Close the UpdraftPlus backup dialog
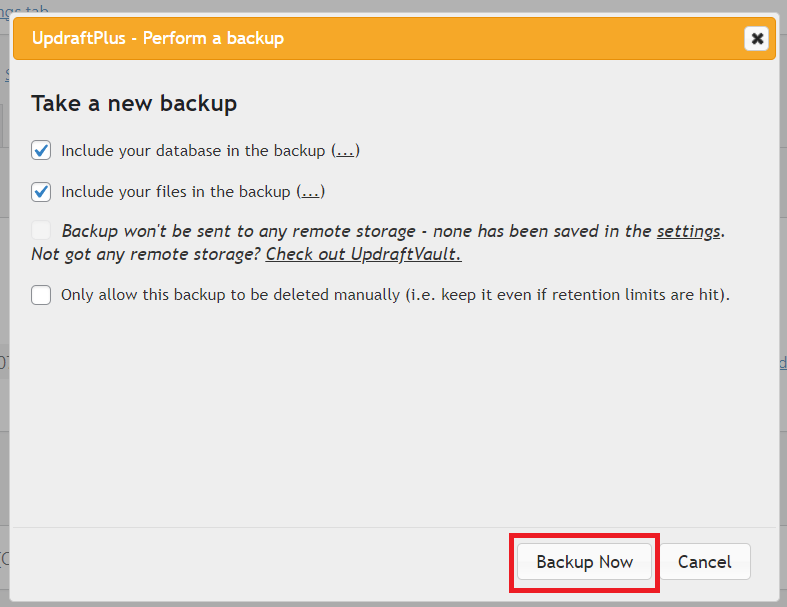The width and height of the screenshot is (787, 607). [757, 39]
